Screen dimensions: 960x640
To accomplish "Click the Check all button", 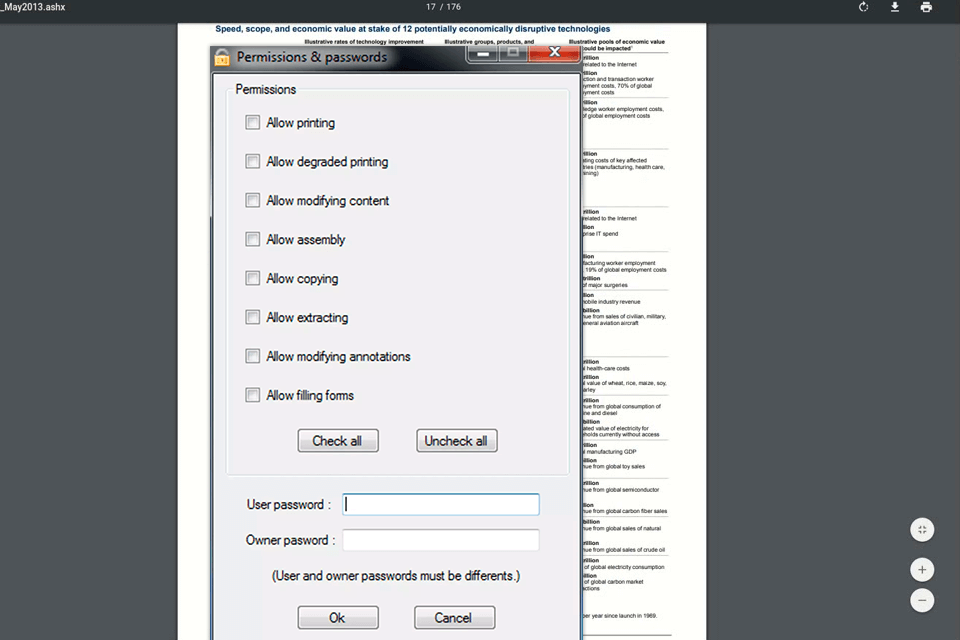I will tap(338, 441).
